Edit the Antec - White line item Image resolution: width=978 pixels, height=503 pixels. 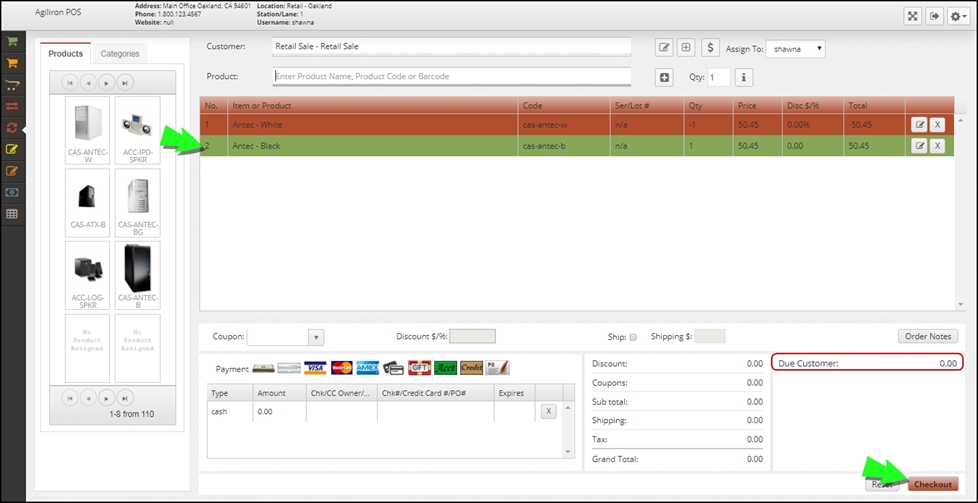tap(919, 125)
